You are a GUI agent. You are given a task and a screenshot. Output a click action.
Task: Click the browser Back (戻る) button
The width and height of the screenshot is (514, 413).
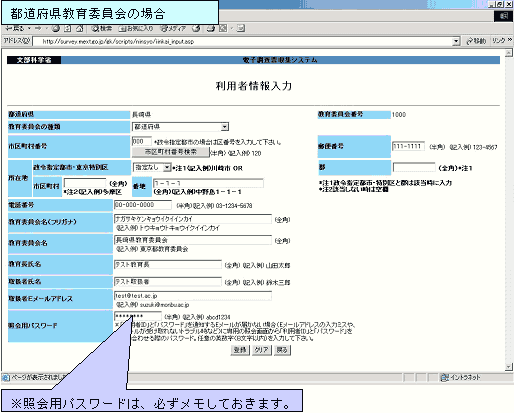[14, 29]
